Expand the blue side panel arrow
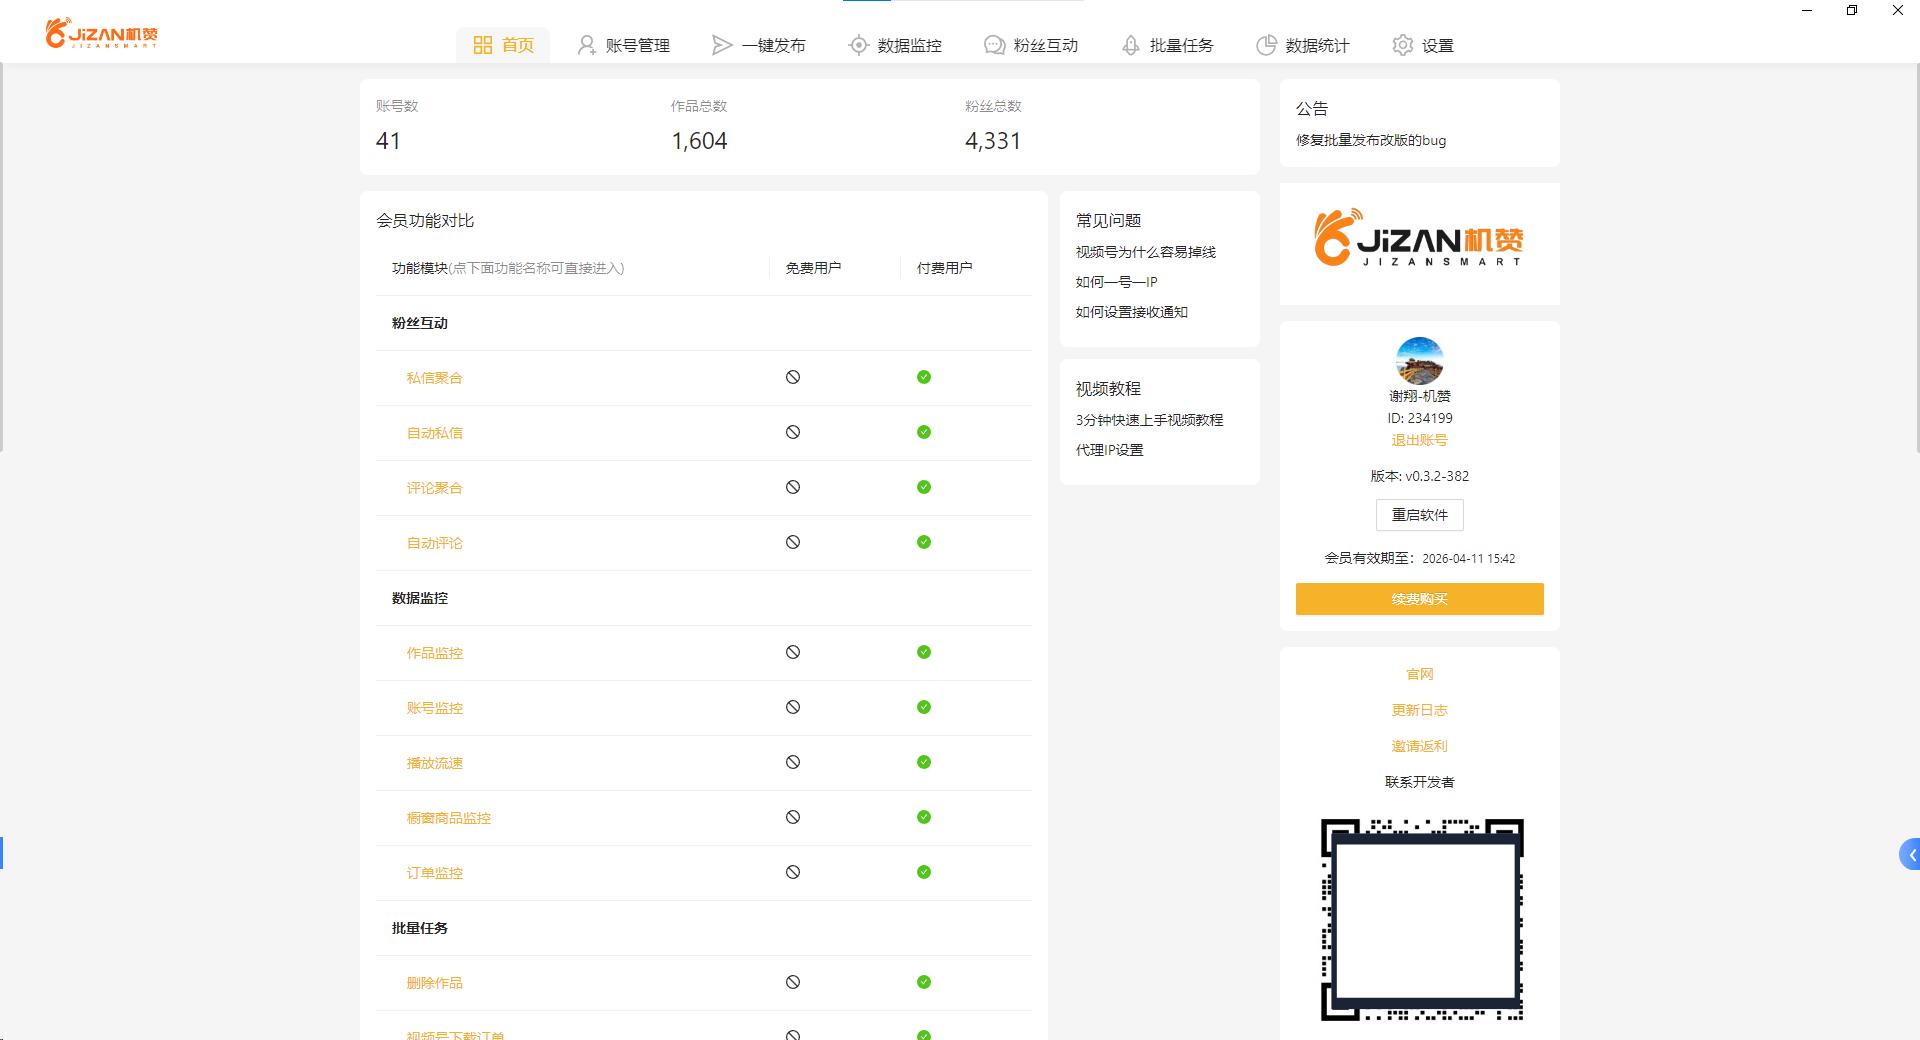This screenshot has height=1040, width=1920. (x=1910, y=855)
